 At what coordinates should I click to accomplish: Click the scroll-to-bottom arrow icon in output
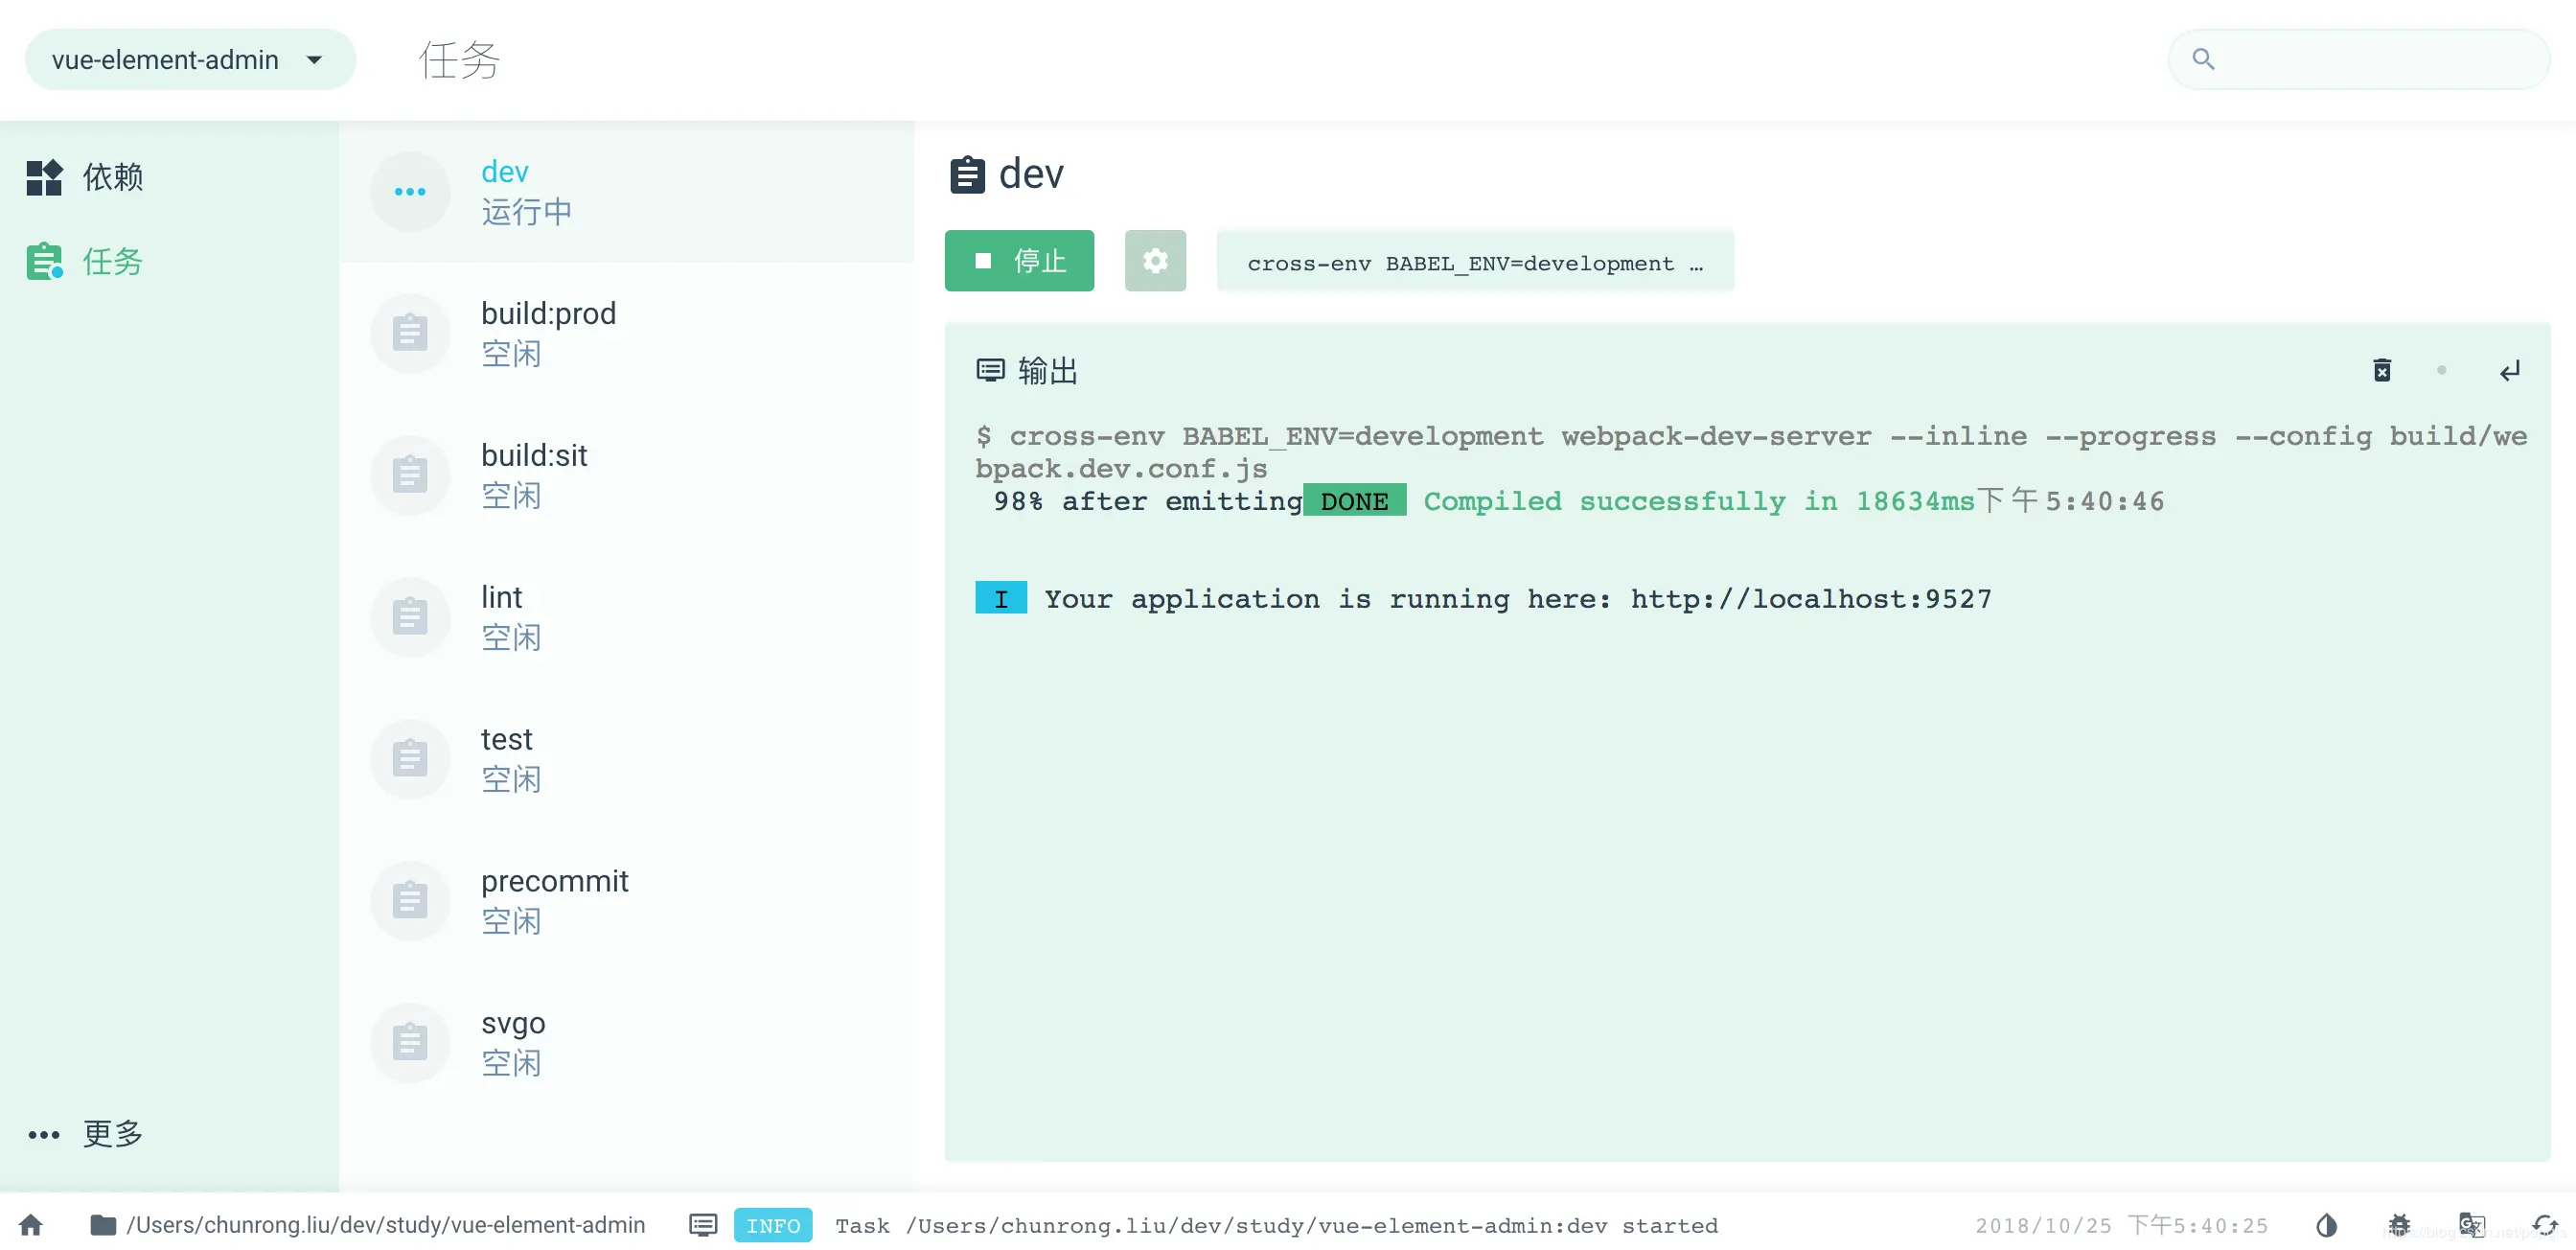pos(2509,372)
